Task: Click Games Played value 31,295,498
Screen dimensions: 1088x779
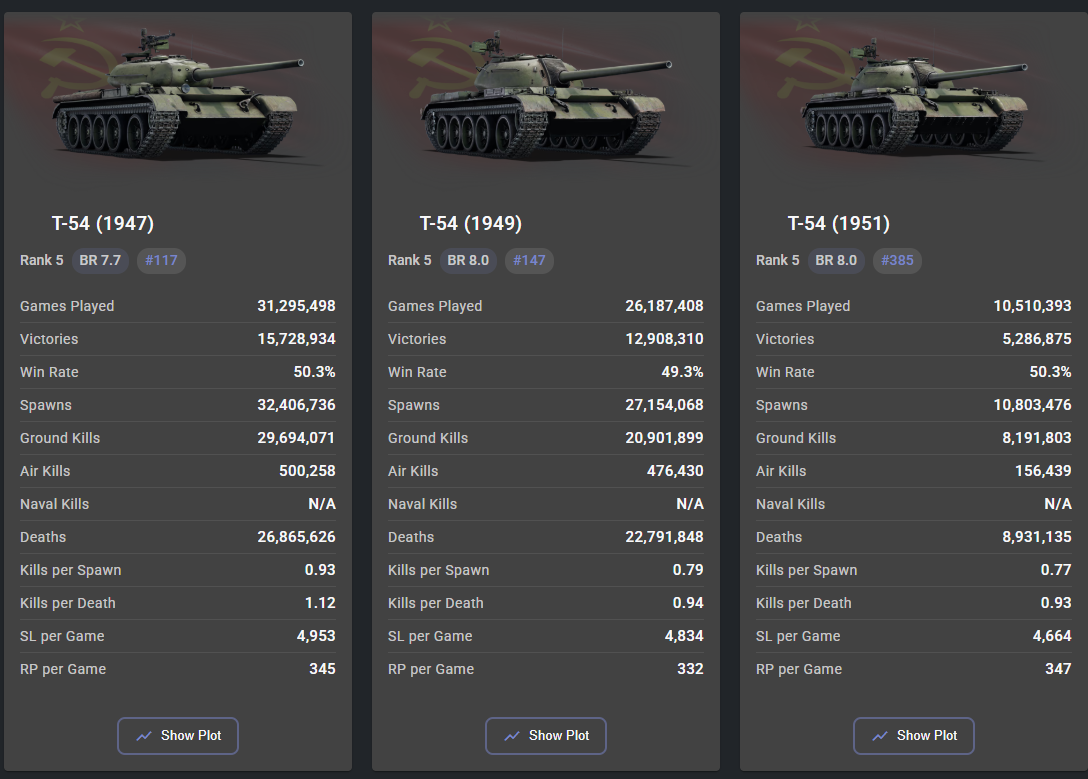Action: (x=296, y=306)
